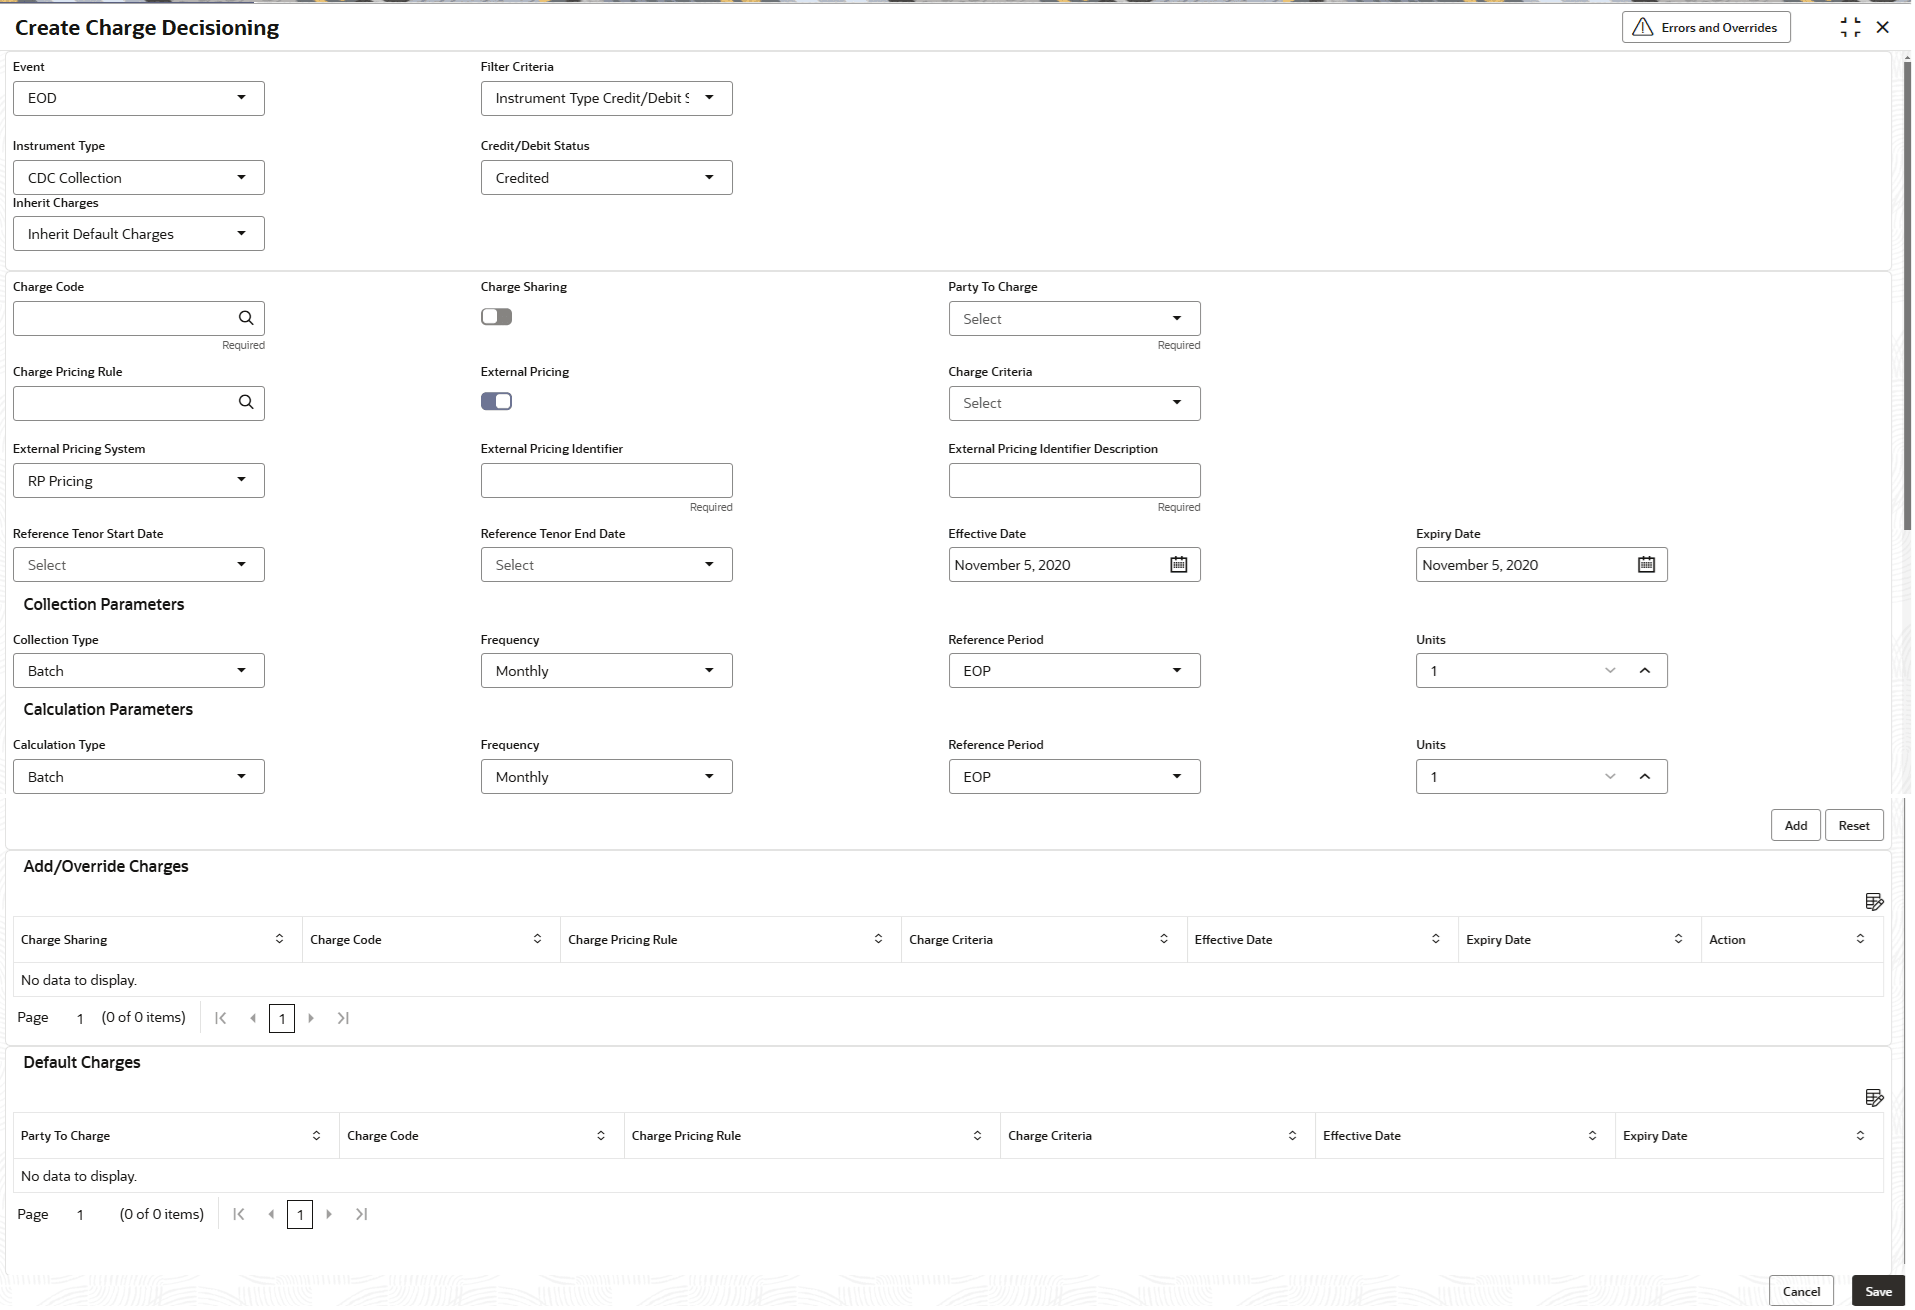Go to last page of Add/Override Charges
The height and width of the screenshot is (1310, 1915).
(x=343, y=1018)
